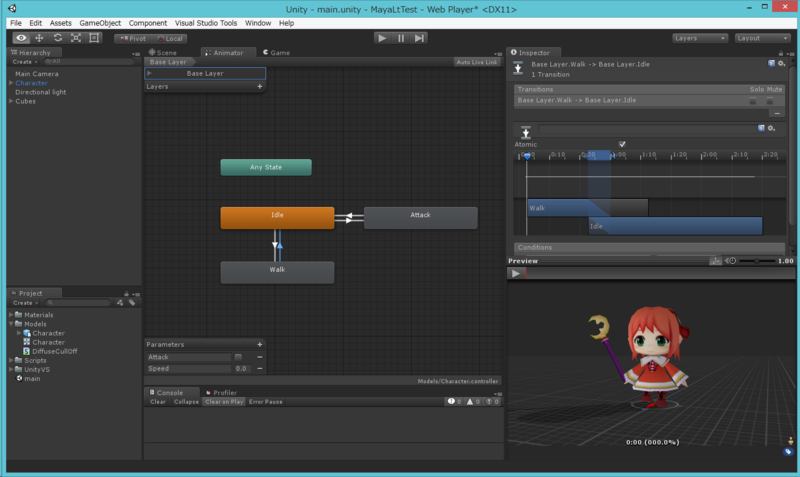This screenshot has height=477, width=800.
Task: Select the Idle state node
Action: pyautogui.click(x=277, y=218)
